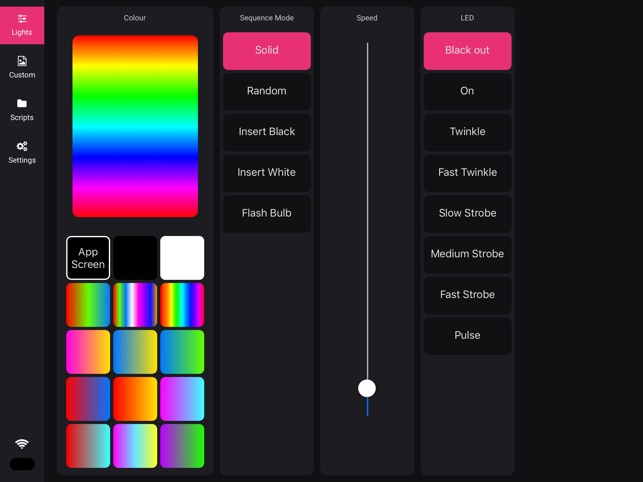The height and width of the screenshot is (482, 643).
Task: Select the full rainbow spectrum swatch
Action: click(x=182, y=305)
